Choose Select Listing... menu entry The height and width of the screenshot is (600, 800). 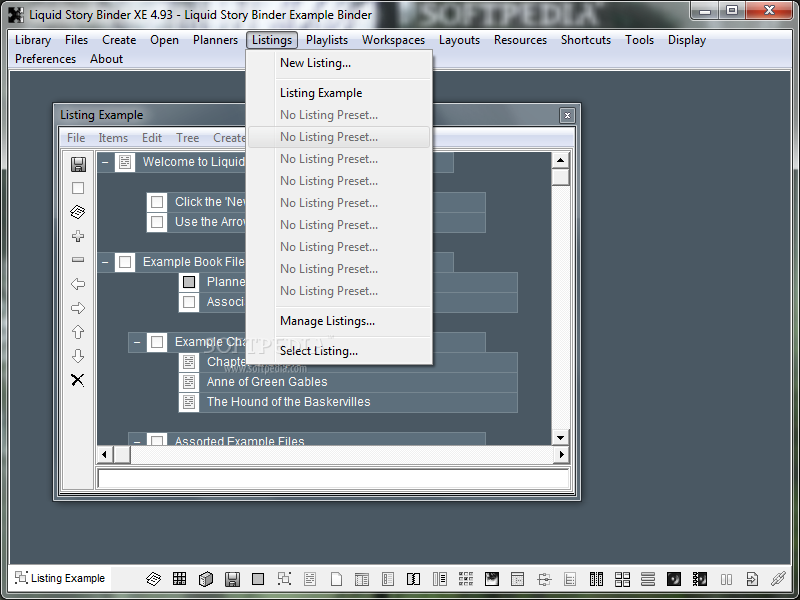click(x=339, y=351)
